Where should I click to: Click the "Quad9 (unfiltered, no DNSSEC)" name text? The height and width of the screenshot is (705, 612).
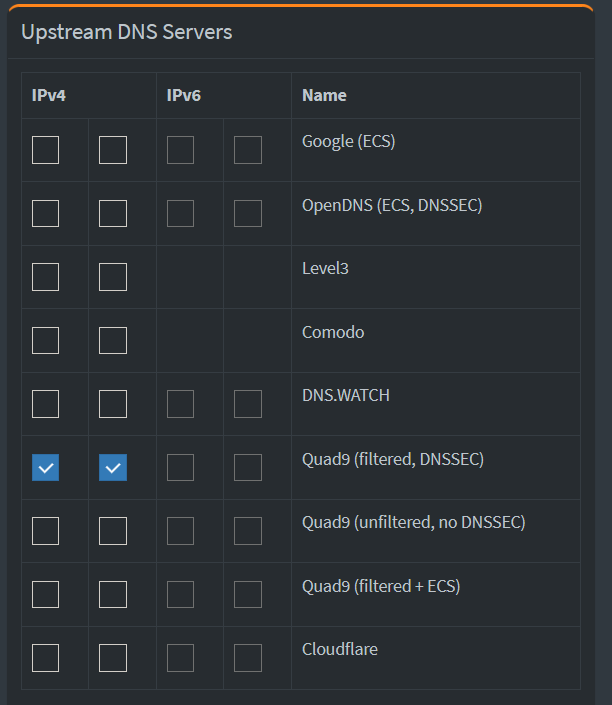(x=414, y=522)
